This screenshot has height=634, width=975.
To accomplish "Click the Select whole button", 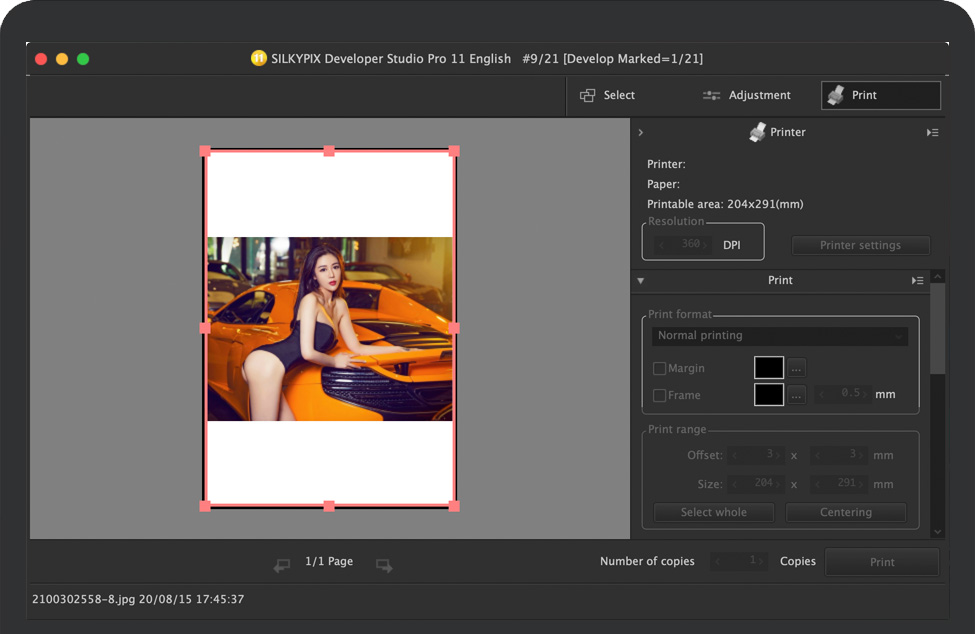I will [x=713, y=512].
